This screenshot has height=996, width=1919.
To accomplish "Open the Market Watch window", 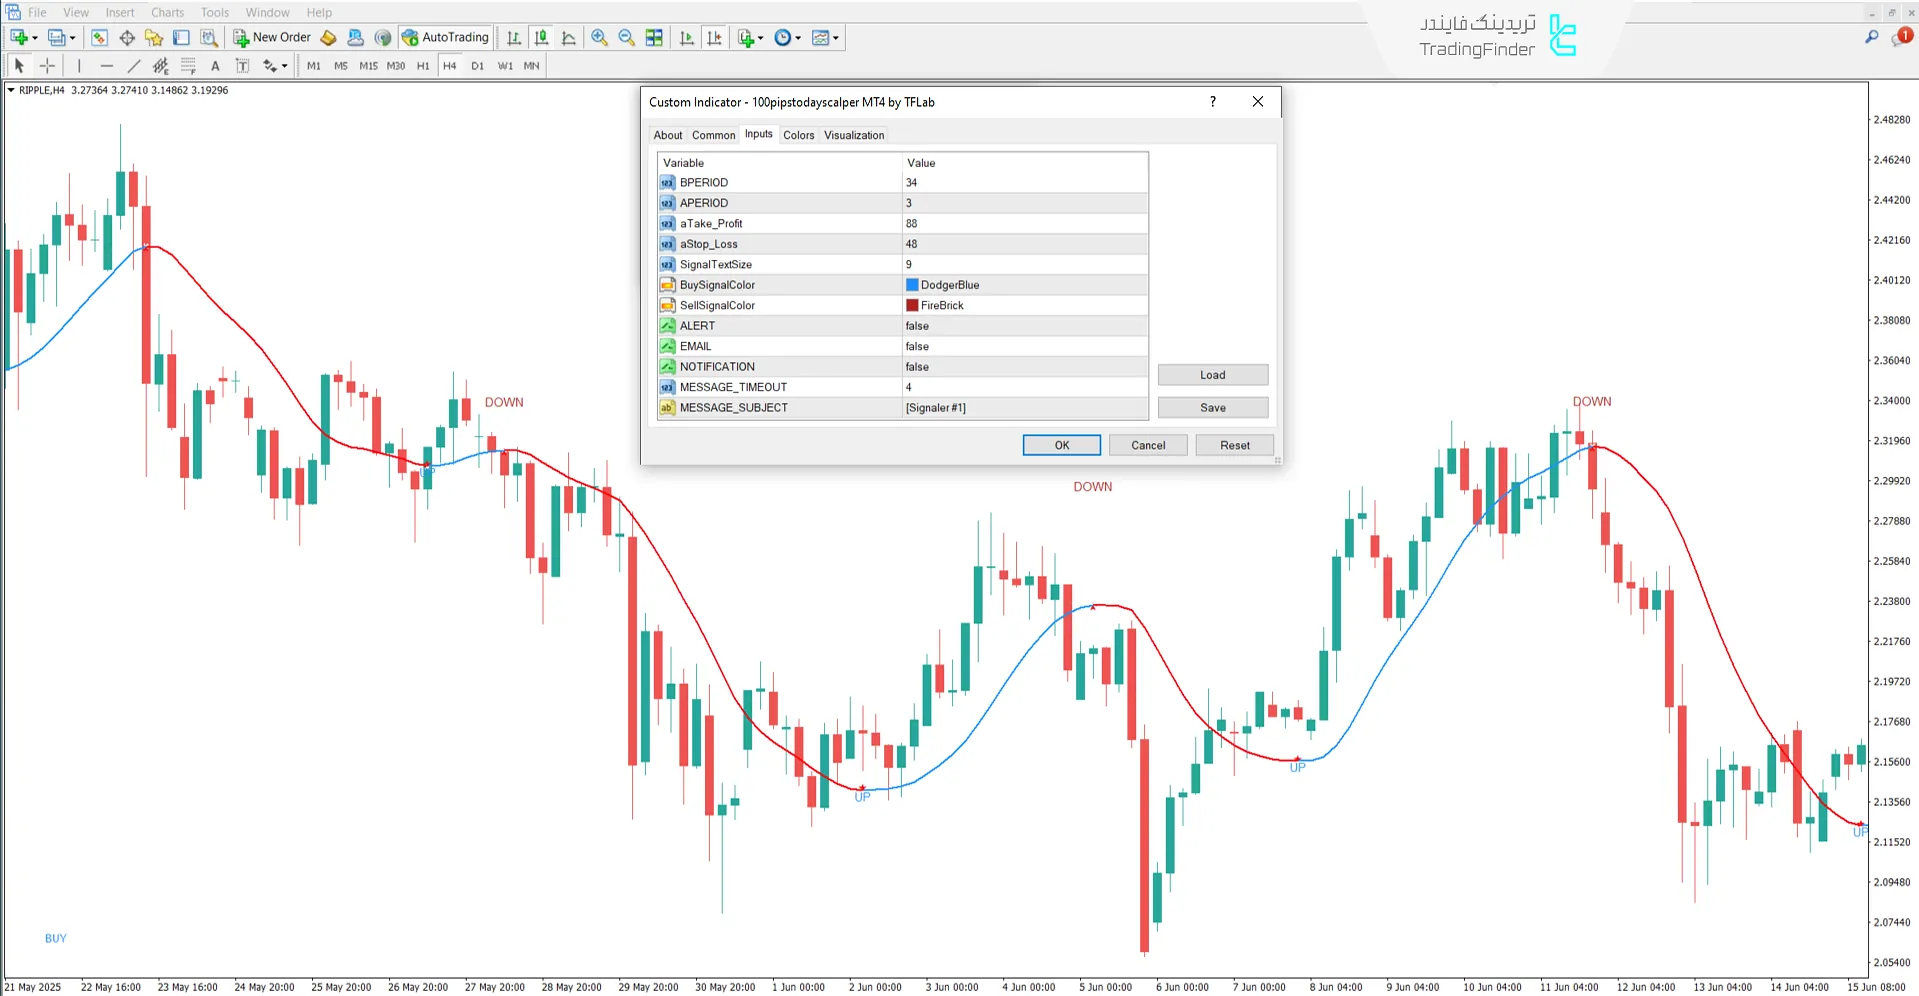I will 100,37.
